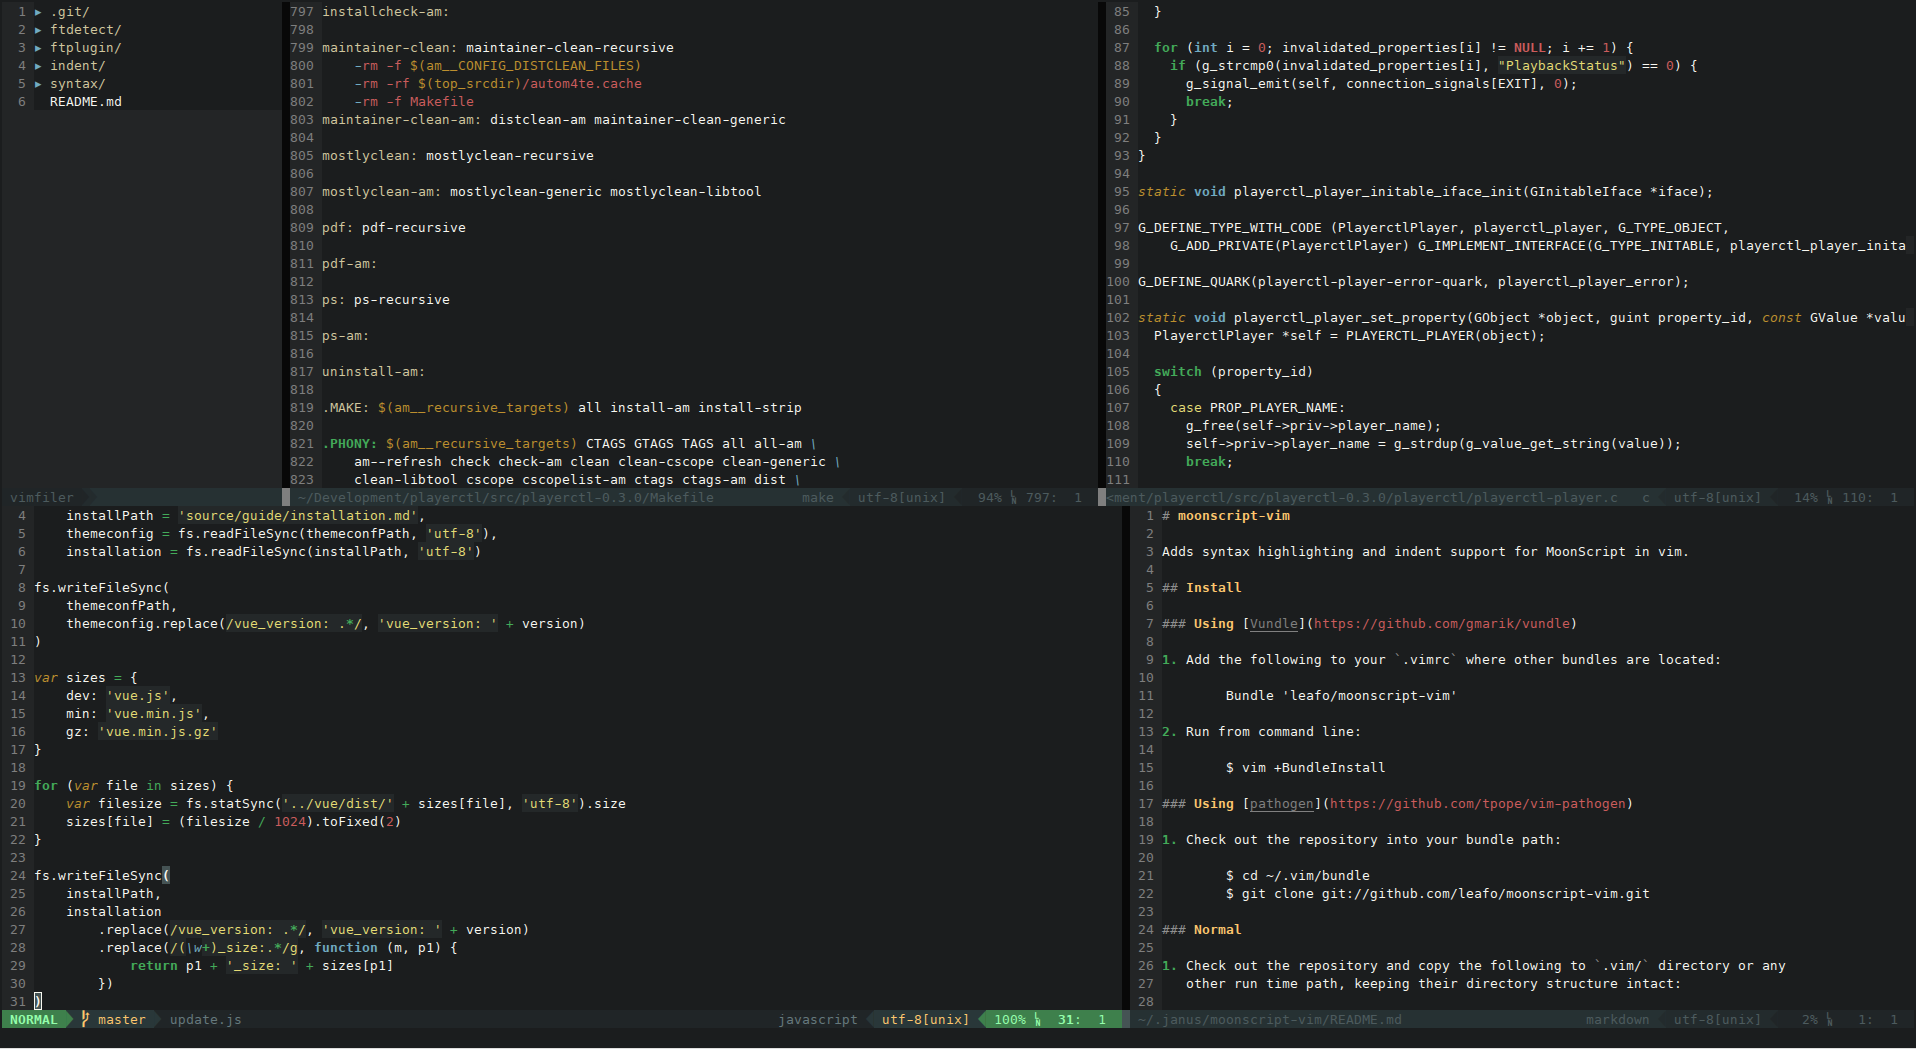Viewport: 1916px width, 1049px height.
Task: Click the G_DEFINE_QUARK line in playerctl-player.c
Action: click(x=1414, y=282)
